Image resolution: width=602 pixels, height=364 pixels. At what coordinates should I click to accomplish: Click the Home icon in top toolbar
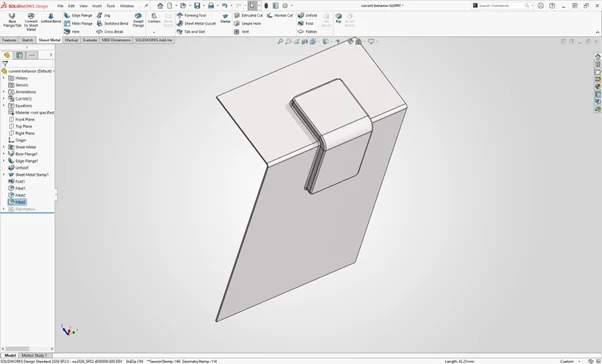[160, 5]
